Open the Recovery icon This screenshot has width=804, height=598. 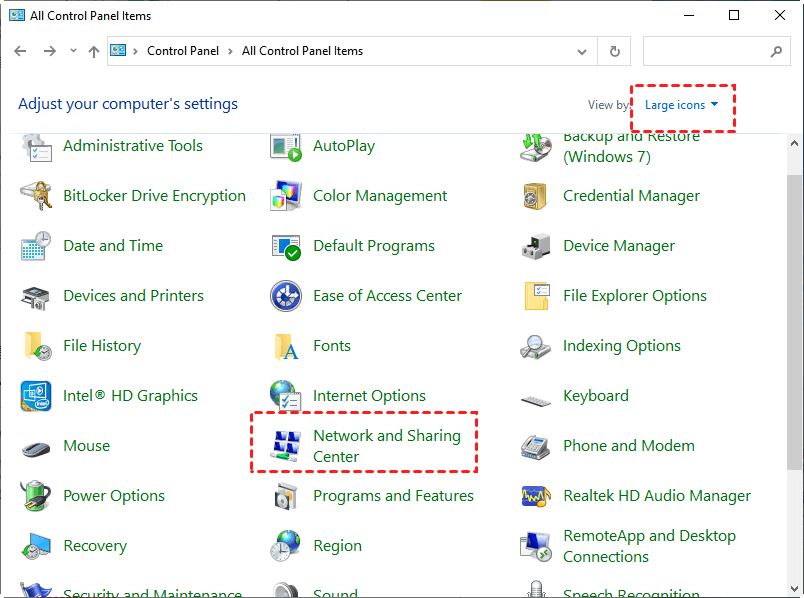(36, 547)
